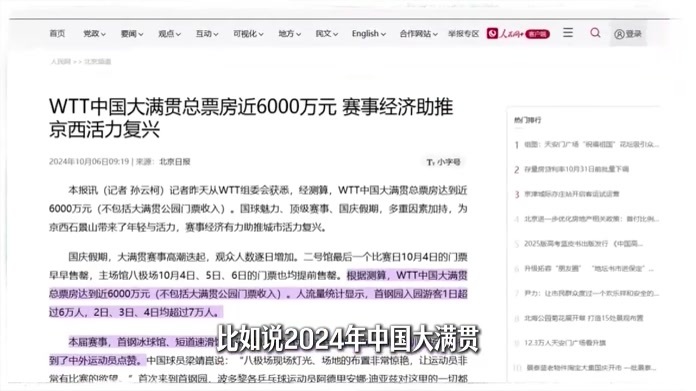Click the search magnifier icon

[595, 32]
